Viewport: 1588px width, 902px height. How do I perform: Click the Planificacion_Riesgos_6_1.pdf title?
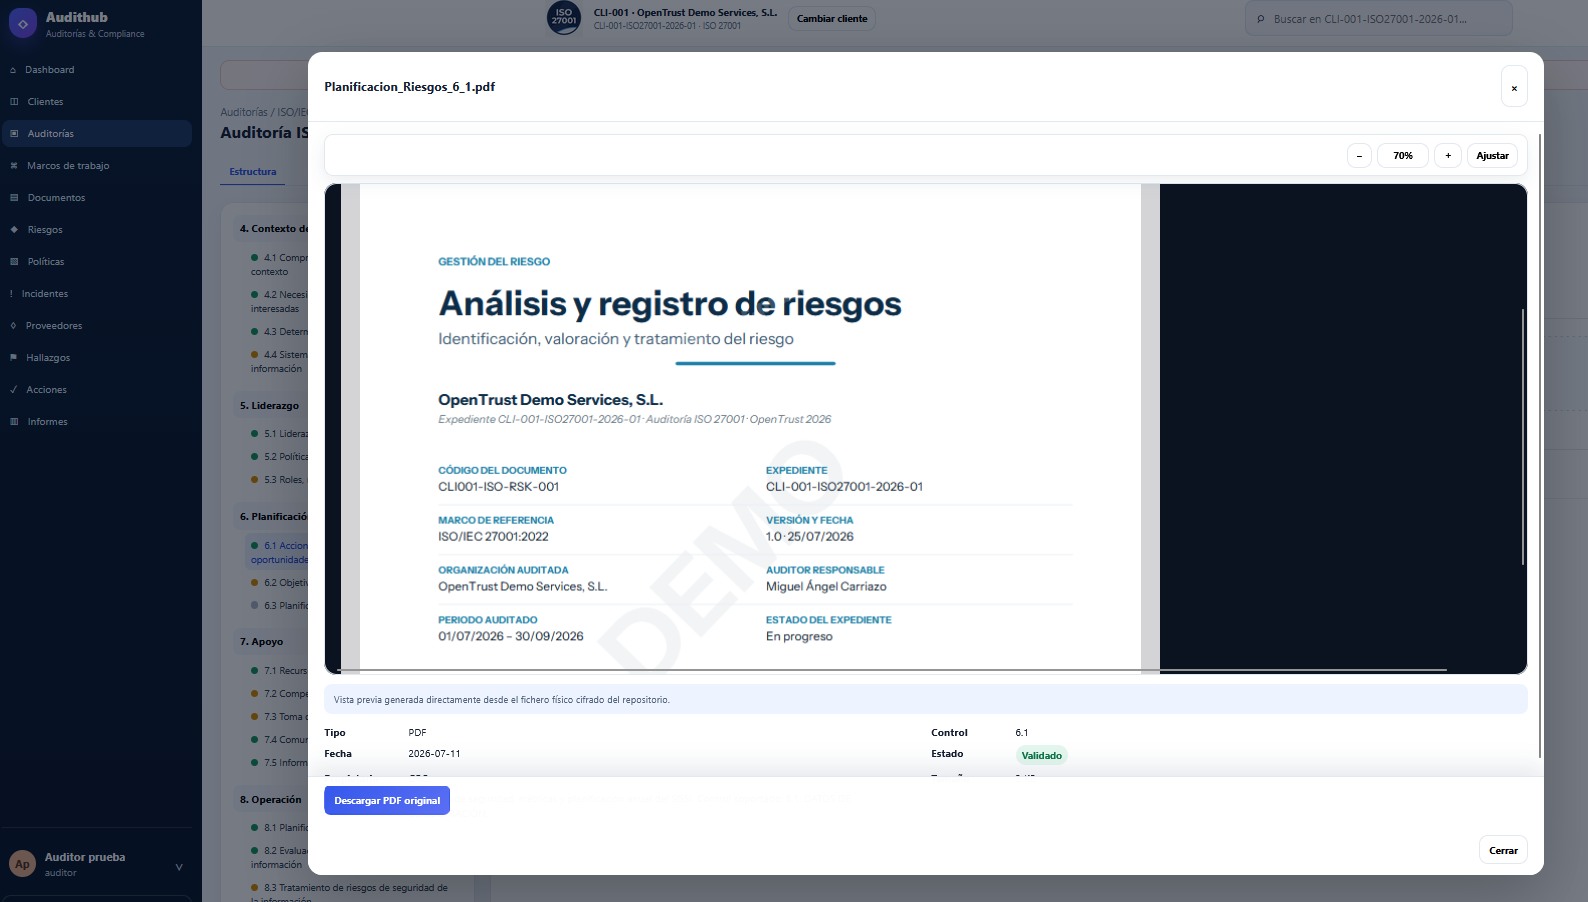pos(410,87)
